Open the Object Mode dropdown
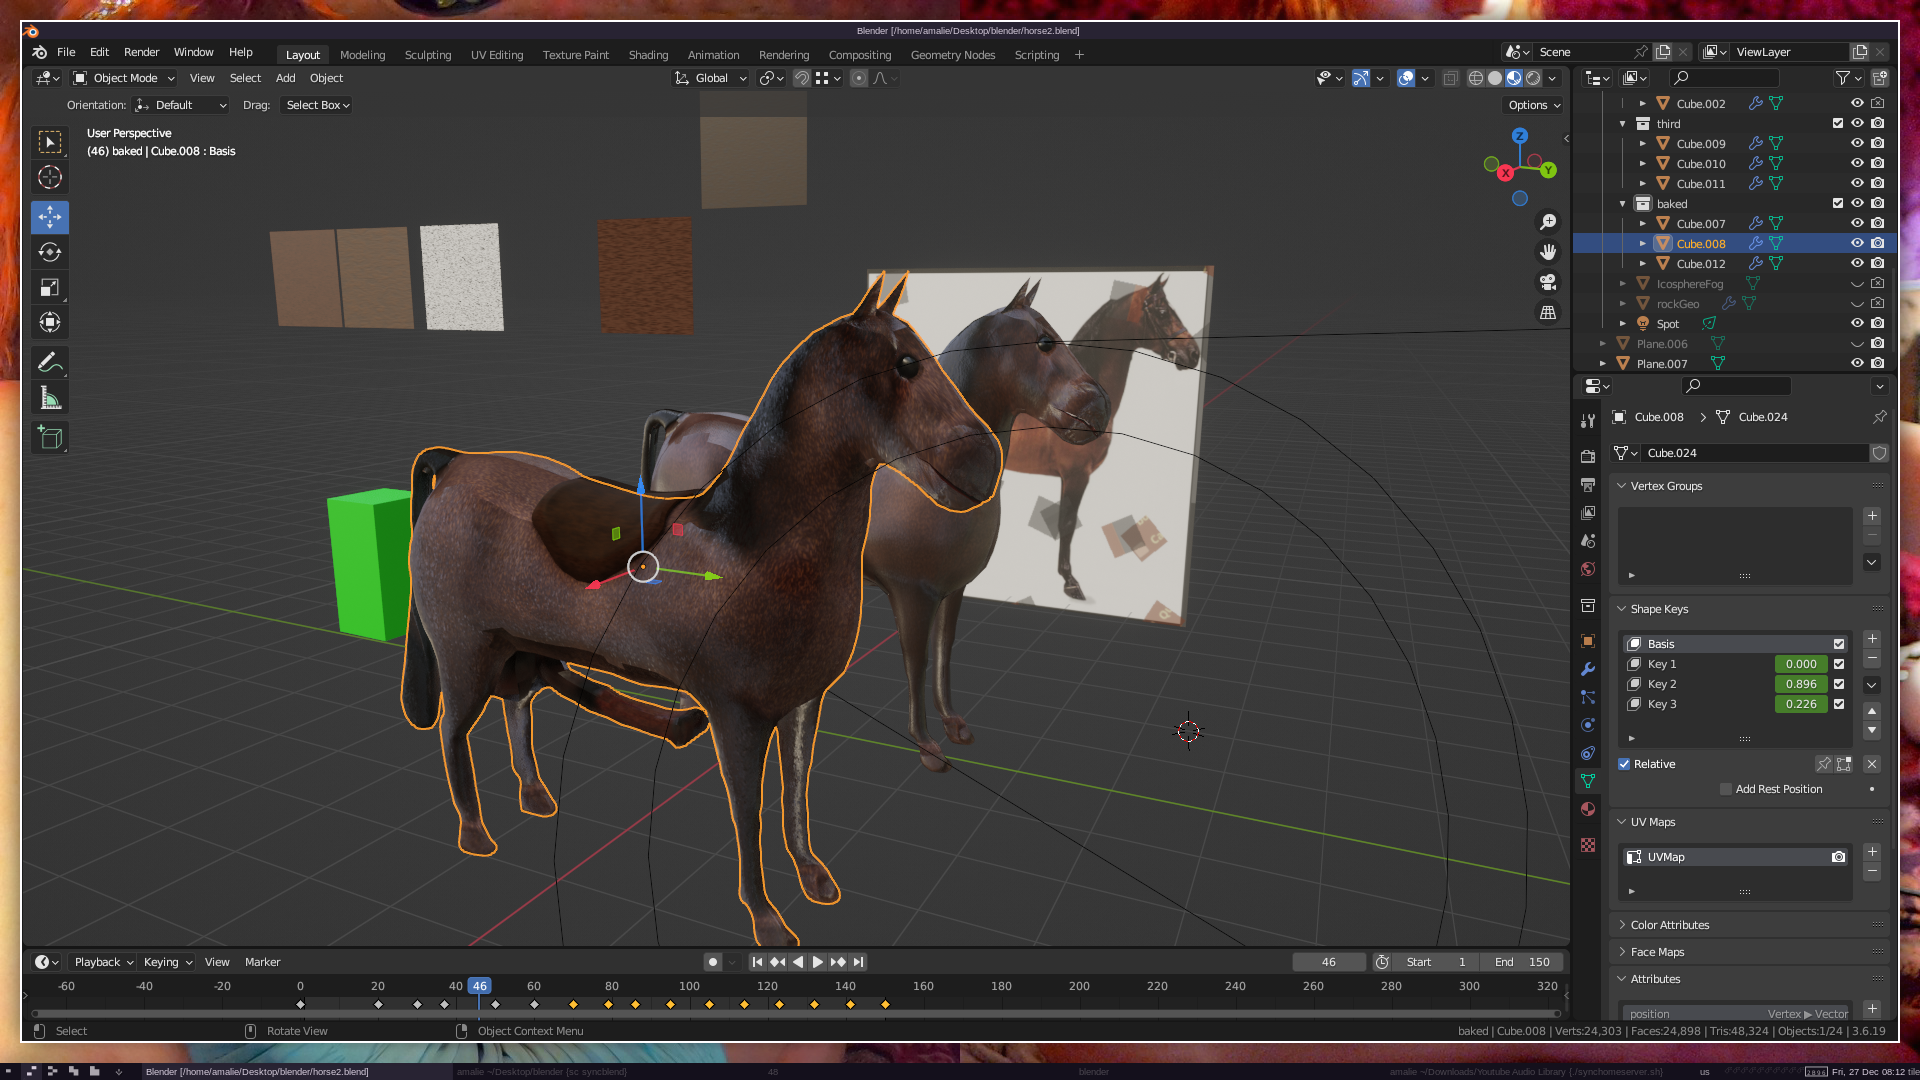 point(124,78)
